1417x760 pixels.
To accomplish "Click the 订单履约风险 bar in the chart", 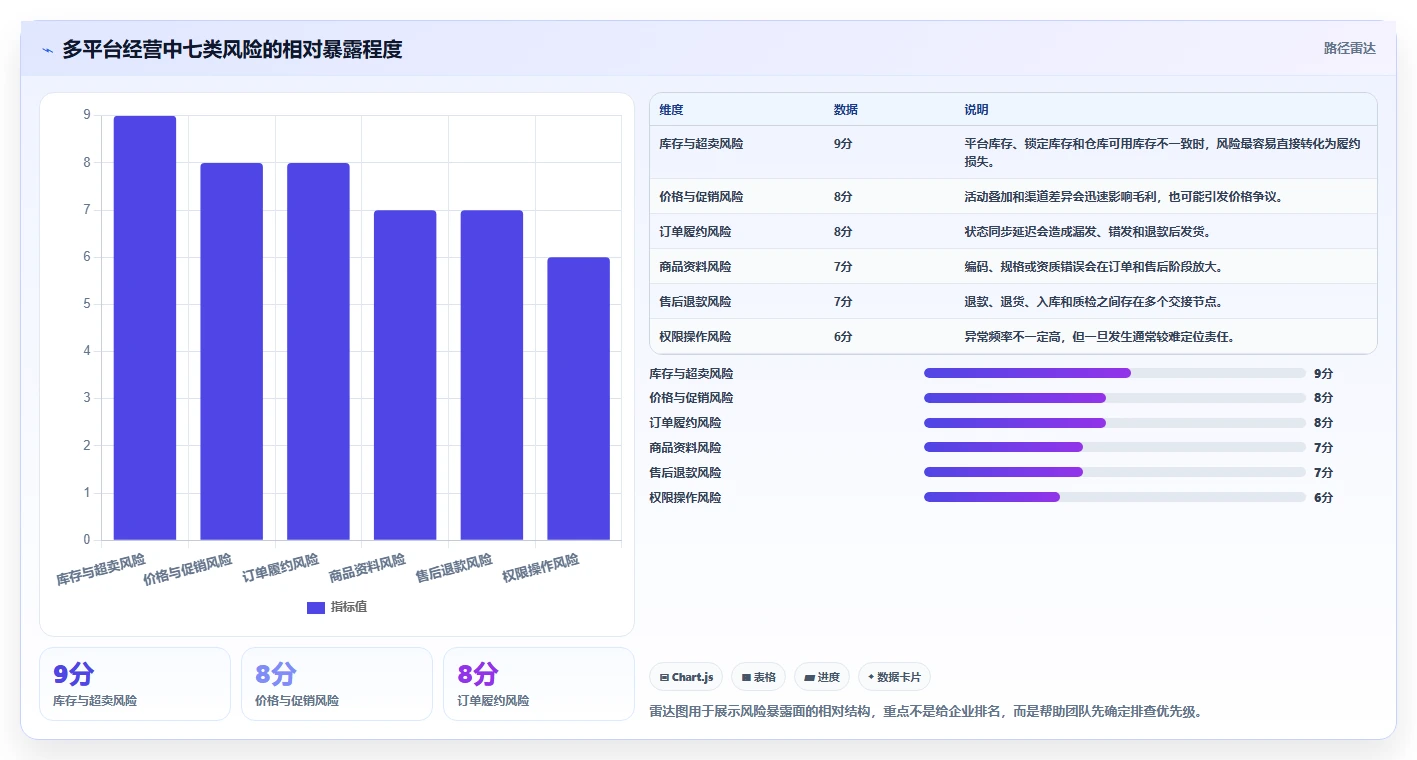I will [x=318, y=351].
